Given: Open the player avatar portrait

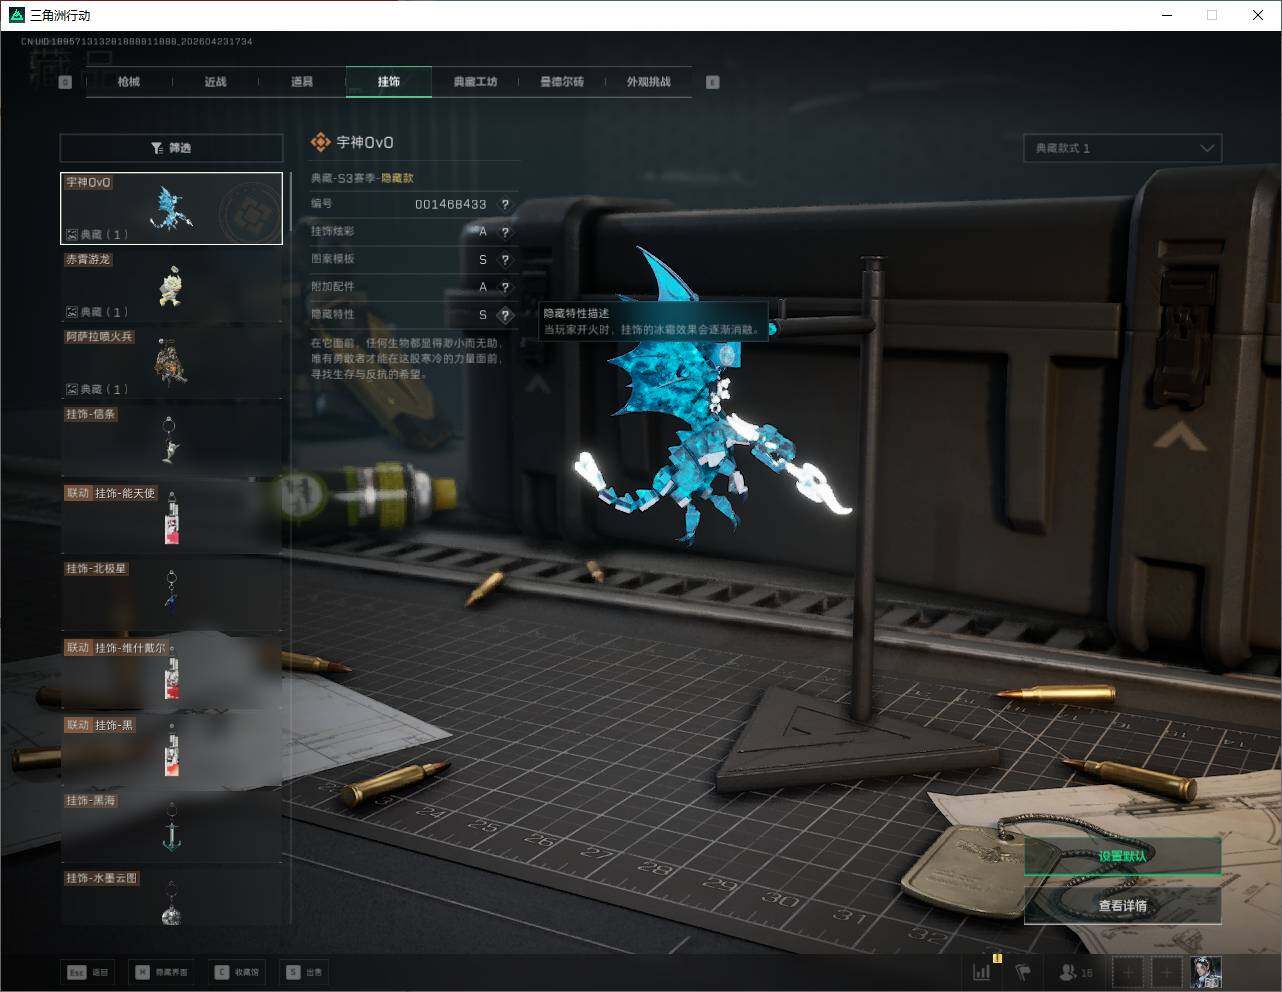Looking at the screenshot, I should [1205, 972].
